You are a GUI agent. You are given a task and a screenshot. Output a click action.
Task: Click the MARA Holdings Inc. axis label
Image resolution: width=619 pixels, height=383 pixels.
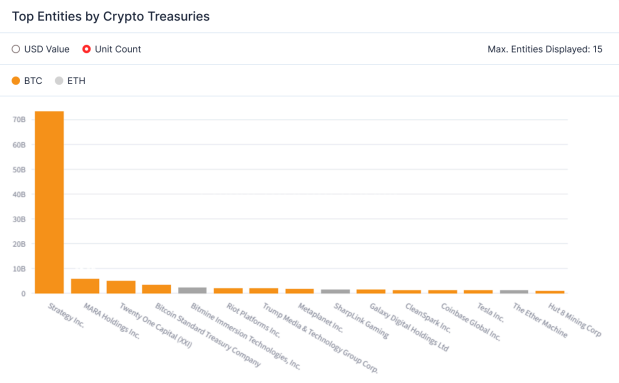(112, 321)
